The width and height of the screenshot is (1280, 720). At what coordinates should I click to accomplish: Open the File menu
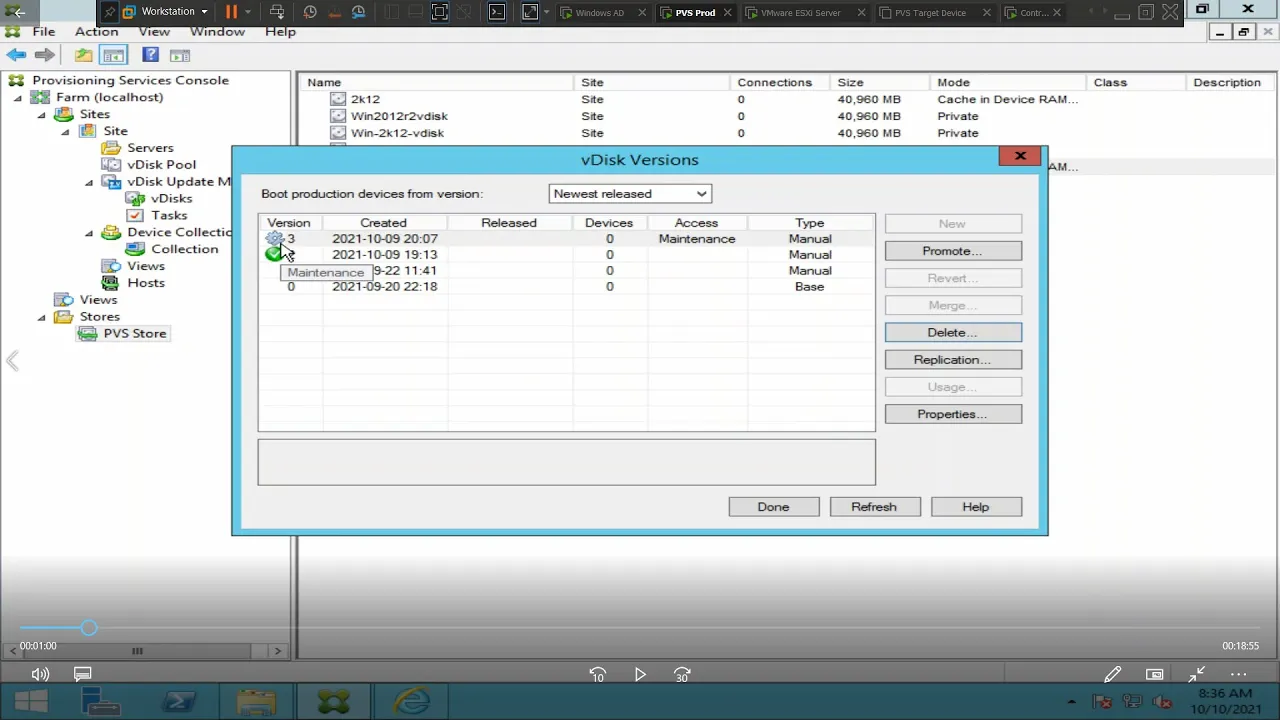pos(44,32)
